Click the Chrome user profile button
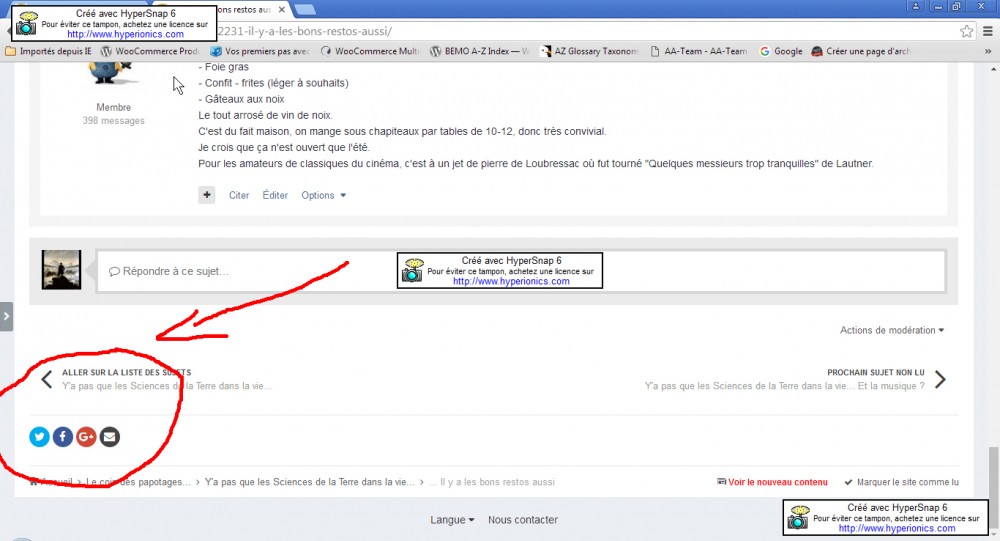Viewport: 1000px width, 541px height. [x=916, y=6]
